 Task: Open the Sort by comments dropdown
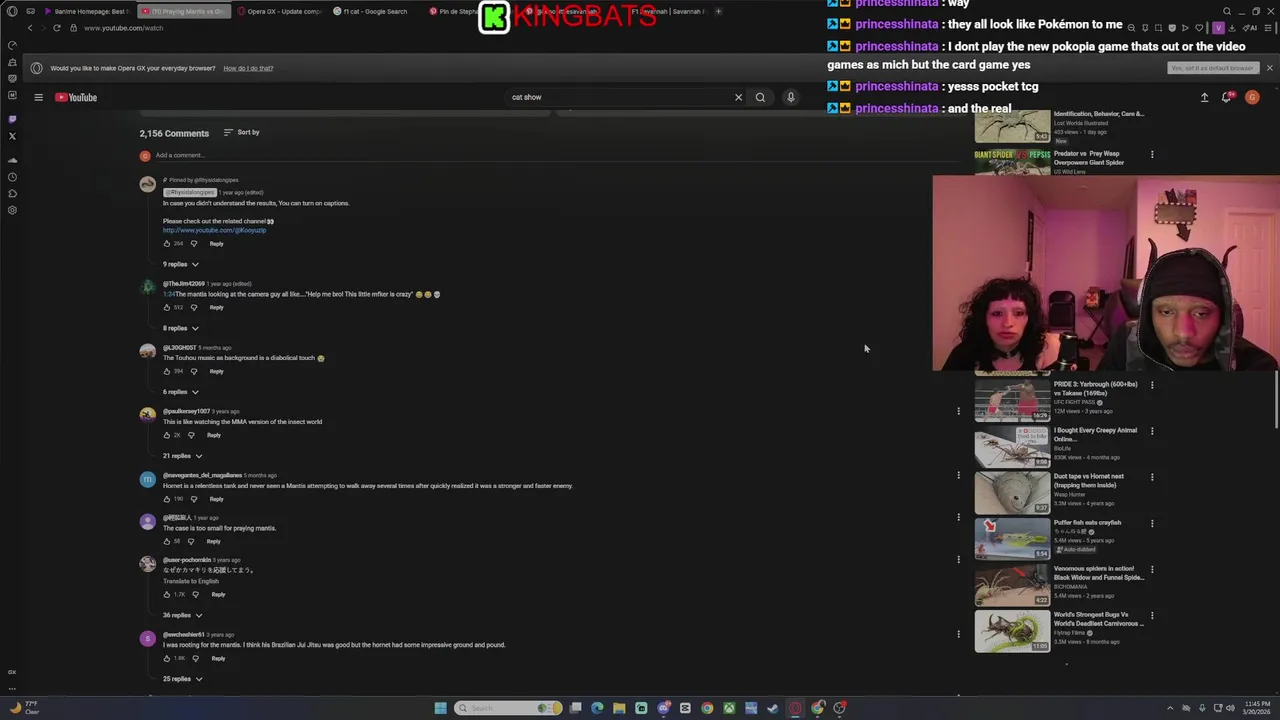coord(241,132)
